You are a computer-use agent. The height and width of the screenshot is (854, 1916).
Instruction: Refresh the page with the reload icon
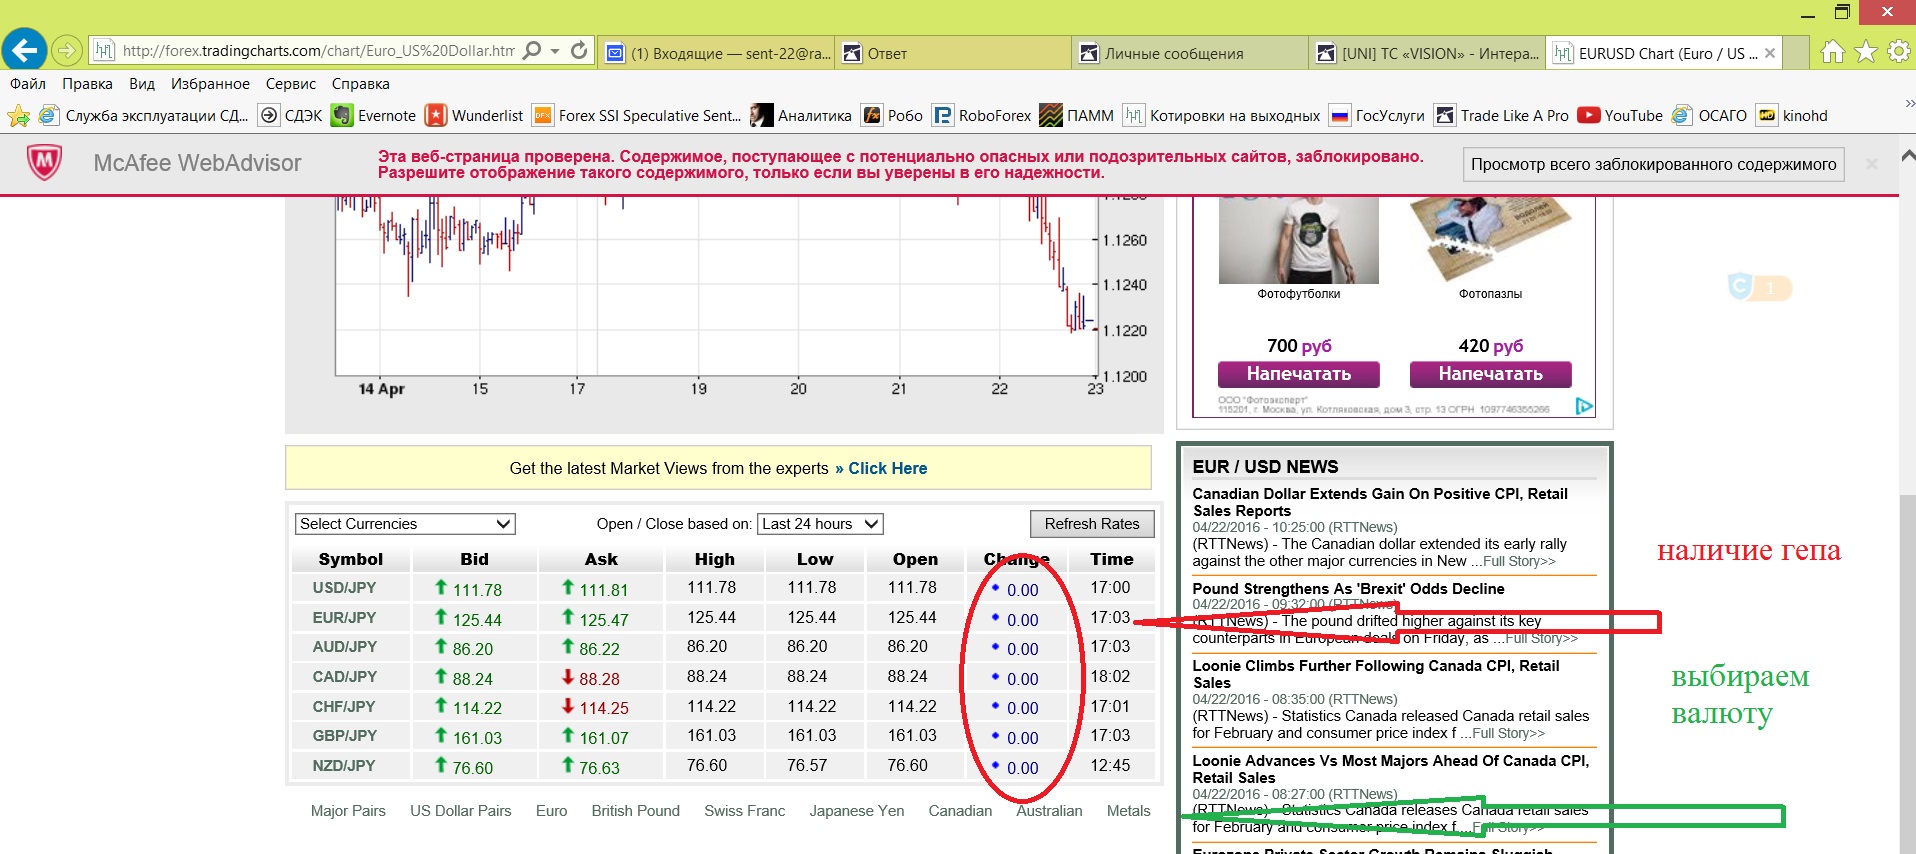click(579, 50)
